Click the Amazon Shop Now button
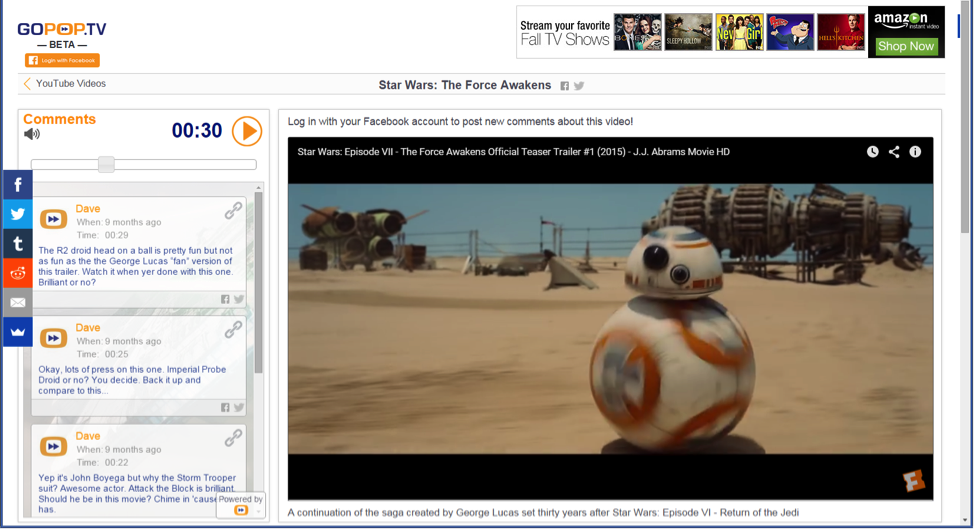Viewport: 975px width, 529px height. 906,46
